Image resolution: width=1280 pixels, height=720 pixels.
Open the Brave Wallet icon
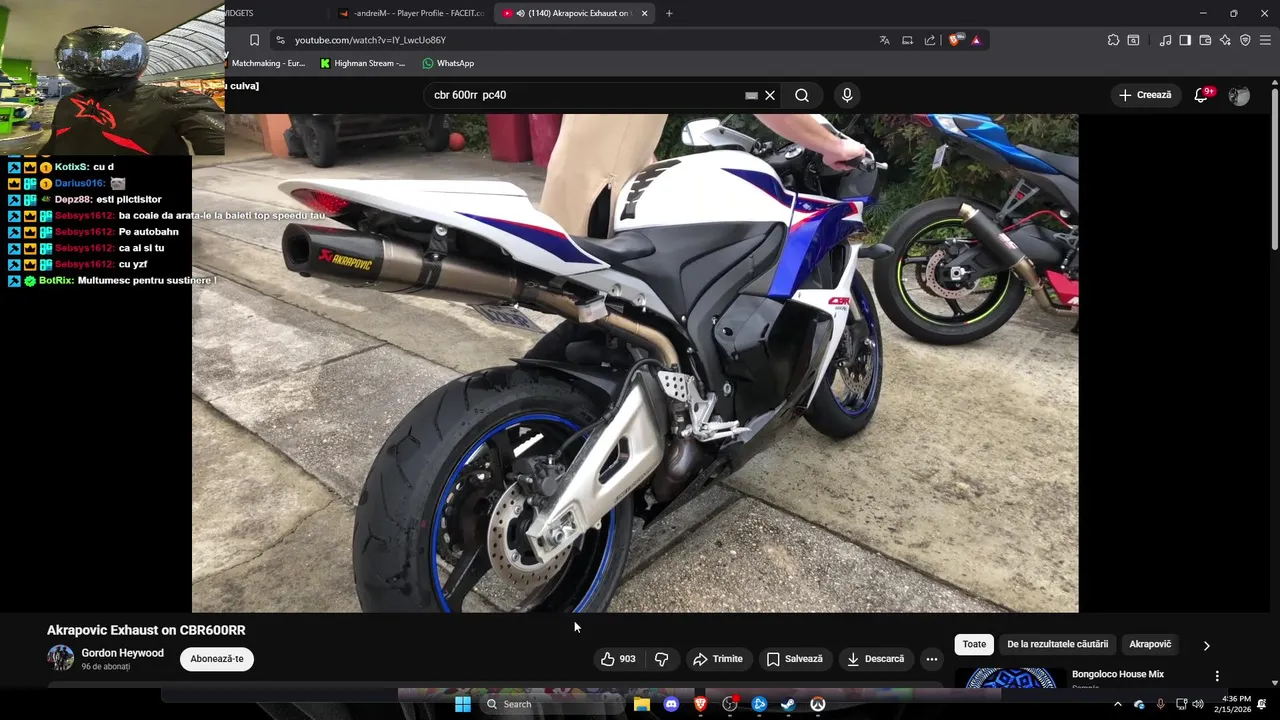click(x=1205, y=40)
